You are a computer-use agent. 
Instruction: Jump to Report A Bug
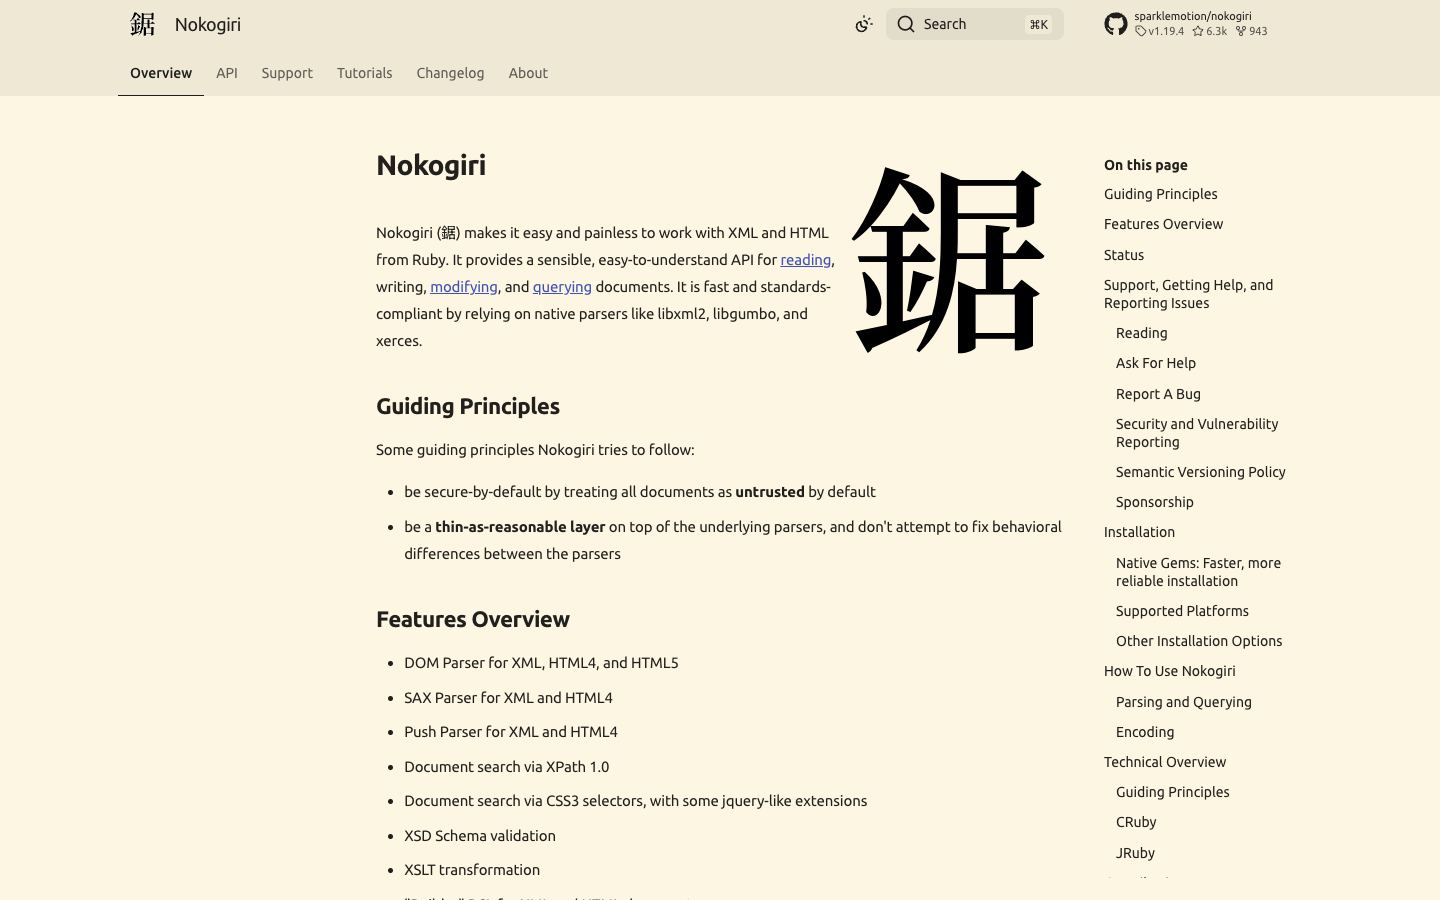tap(1158, 394)
